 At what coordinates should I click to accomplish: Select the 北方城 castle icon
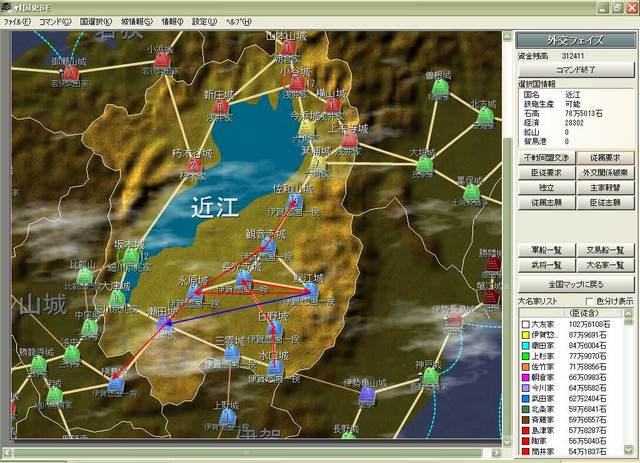pyautogui.click(x=484, y=116)
